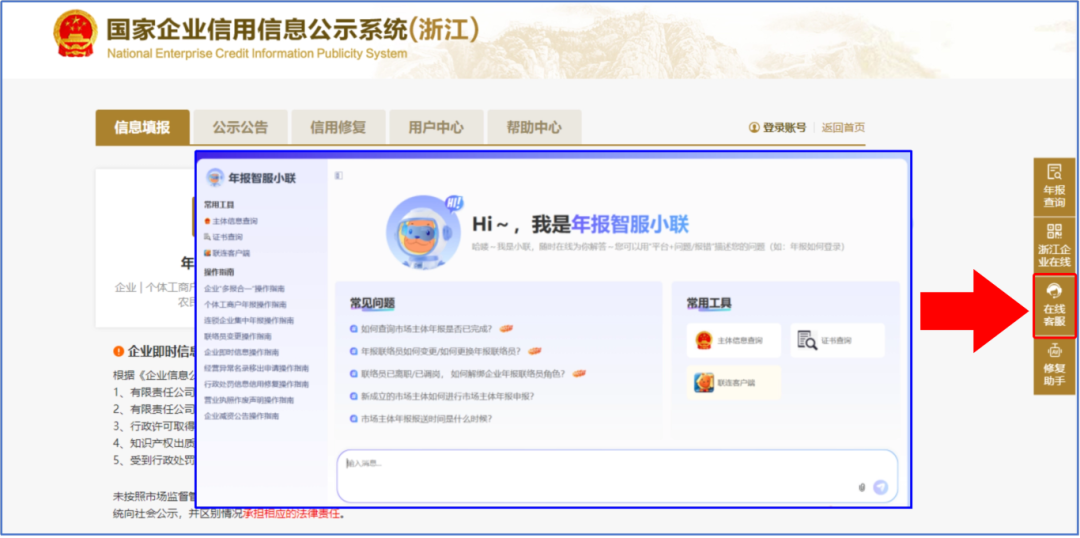Open the 在线客服 headset shortcut

coord(1054,306)
